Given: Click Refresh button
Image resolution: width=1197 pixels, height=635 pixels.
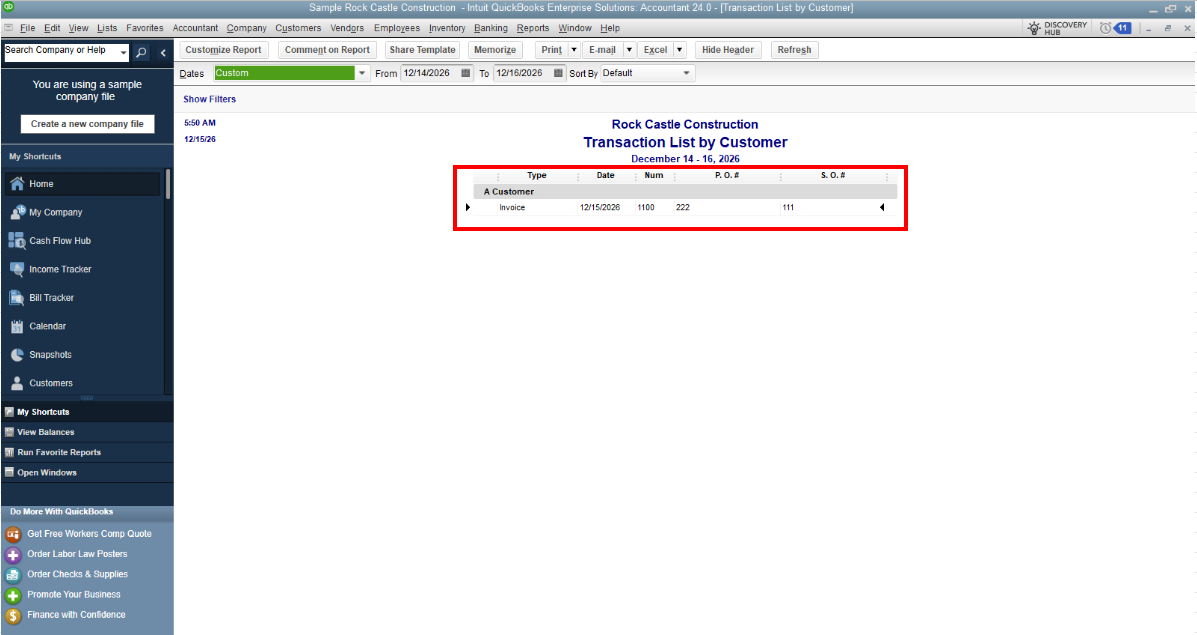Looking at the screenshot, I should point(794,50).
